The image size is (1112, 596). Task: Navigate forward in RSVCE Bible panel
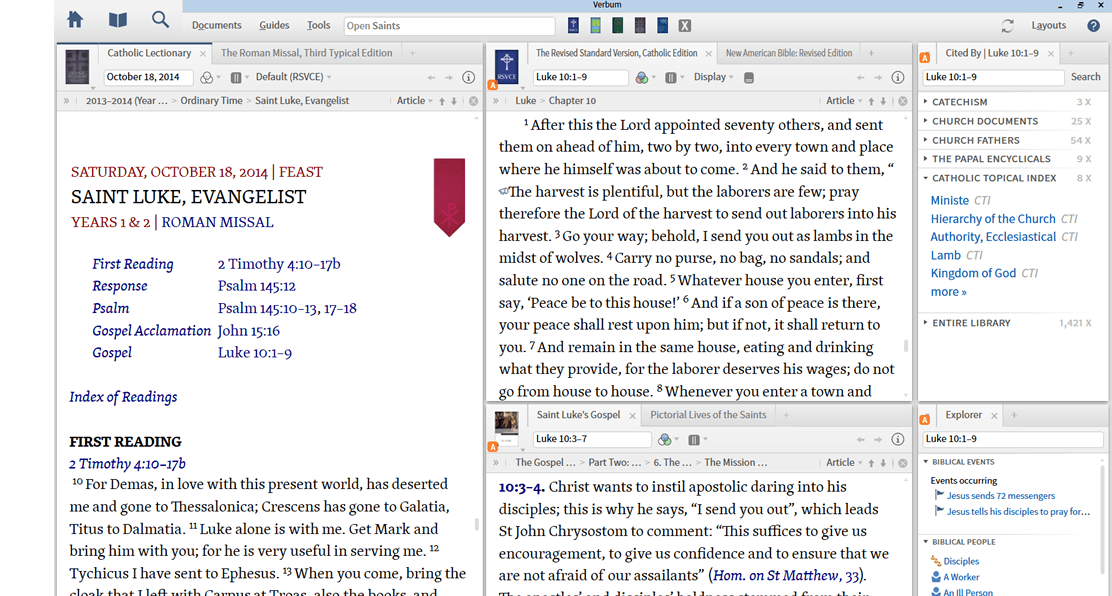(878, 77)
